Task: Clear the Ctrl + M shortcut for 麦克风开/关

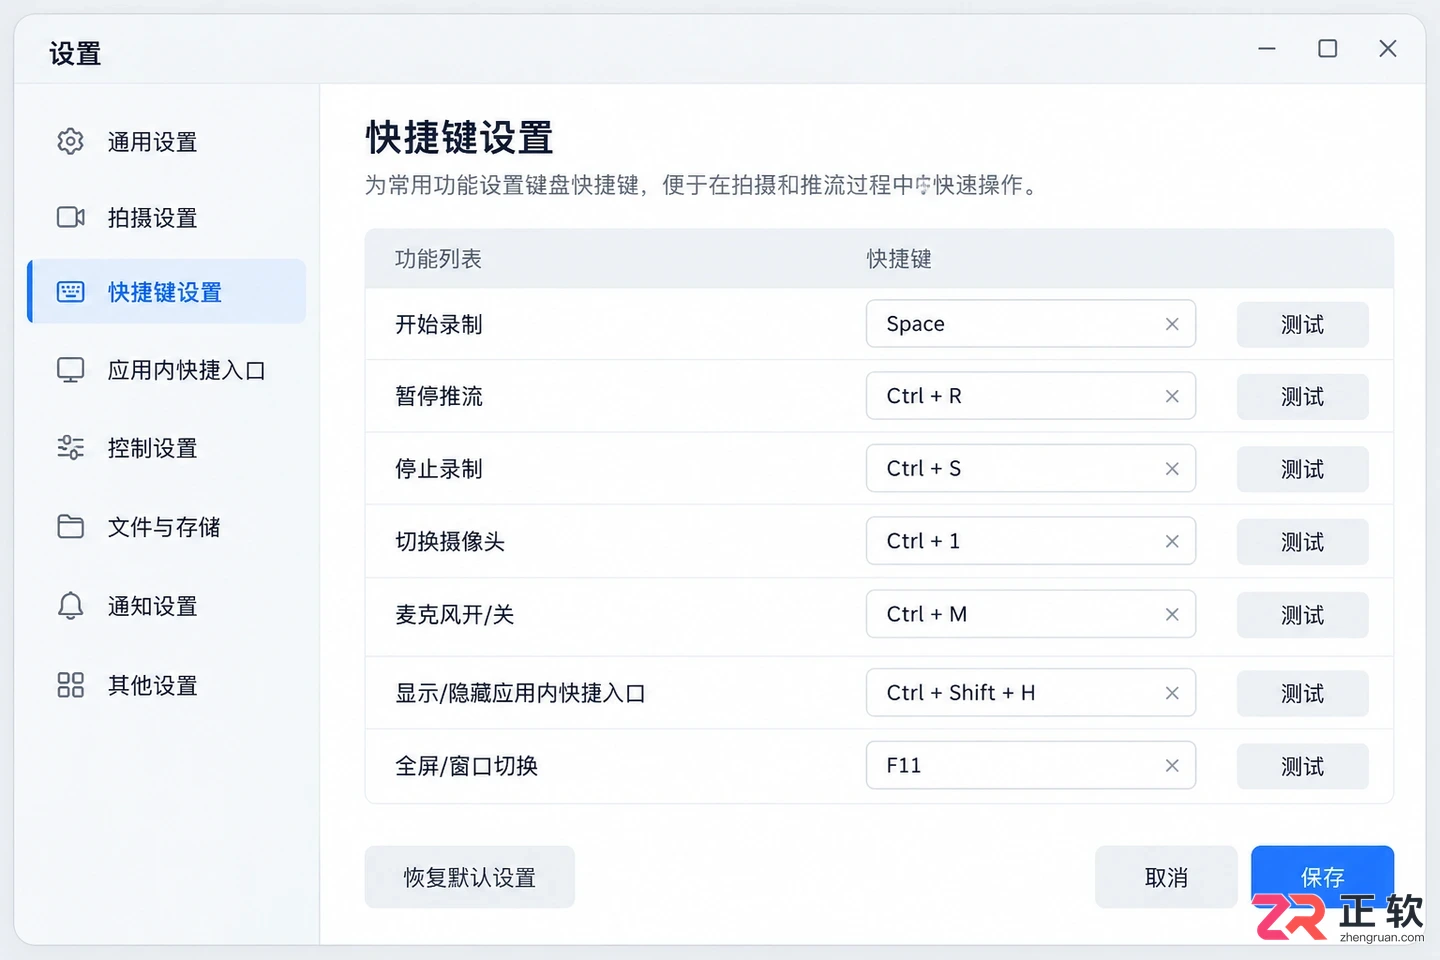Action: pos(1172,614)
